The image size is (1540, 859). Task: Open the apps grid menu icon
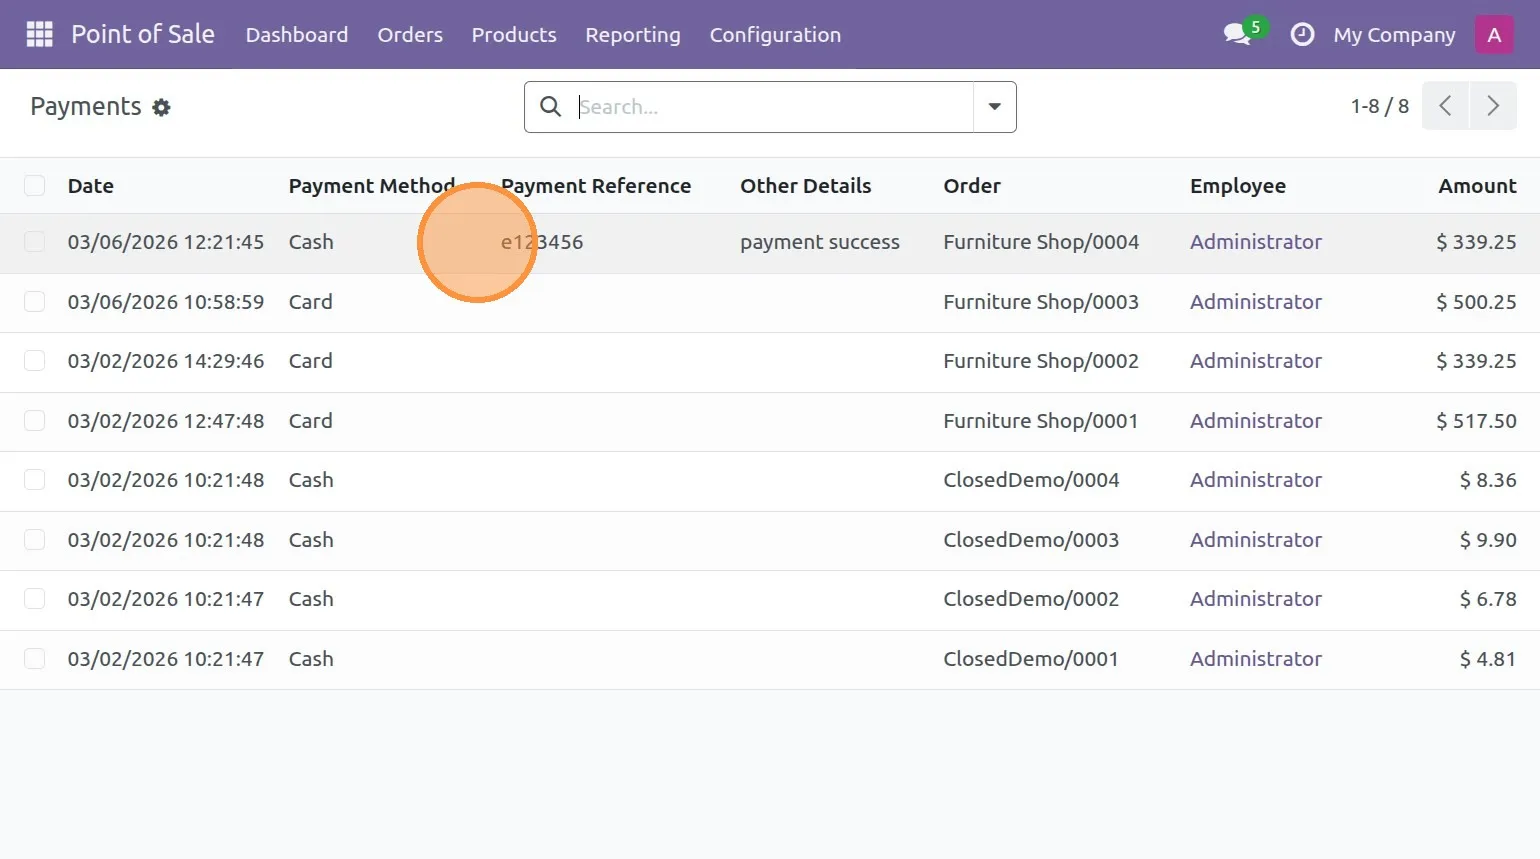point(39,34)
